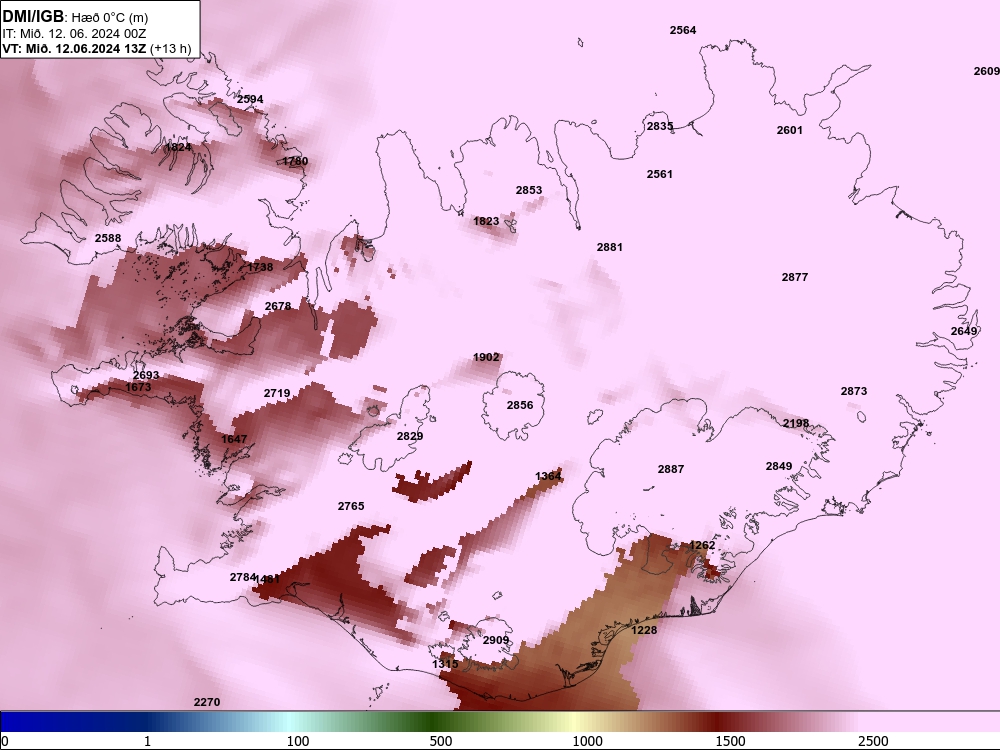Click the 2853 height value
Image resolution: width=1000 pixels, height=750 pixels.
(529, 190)
